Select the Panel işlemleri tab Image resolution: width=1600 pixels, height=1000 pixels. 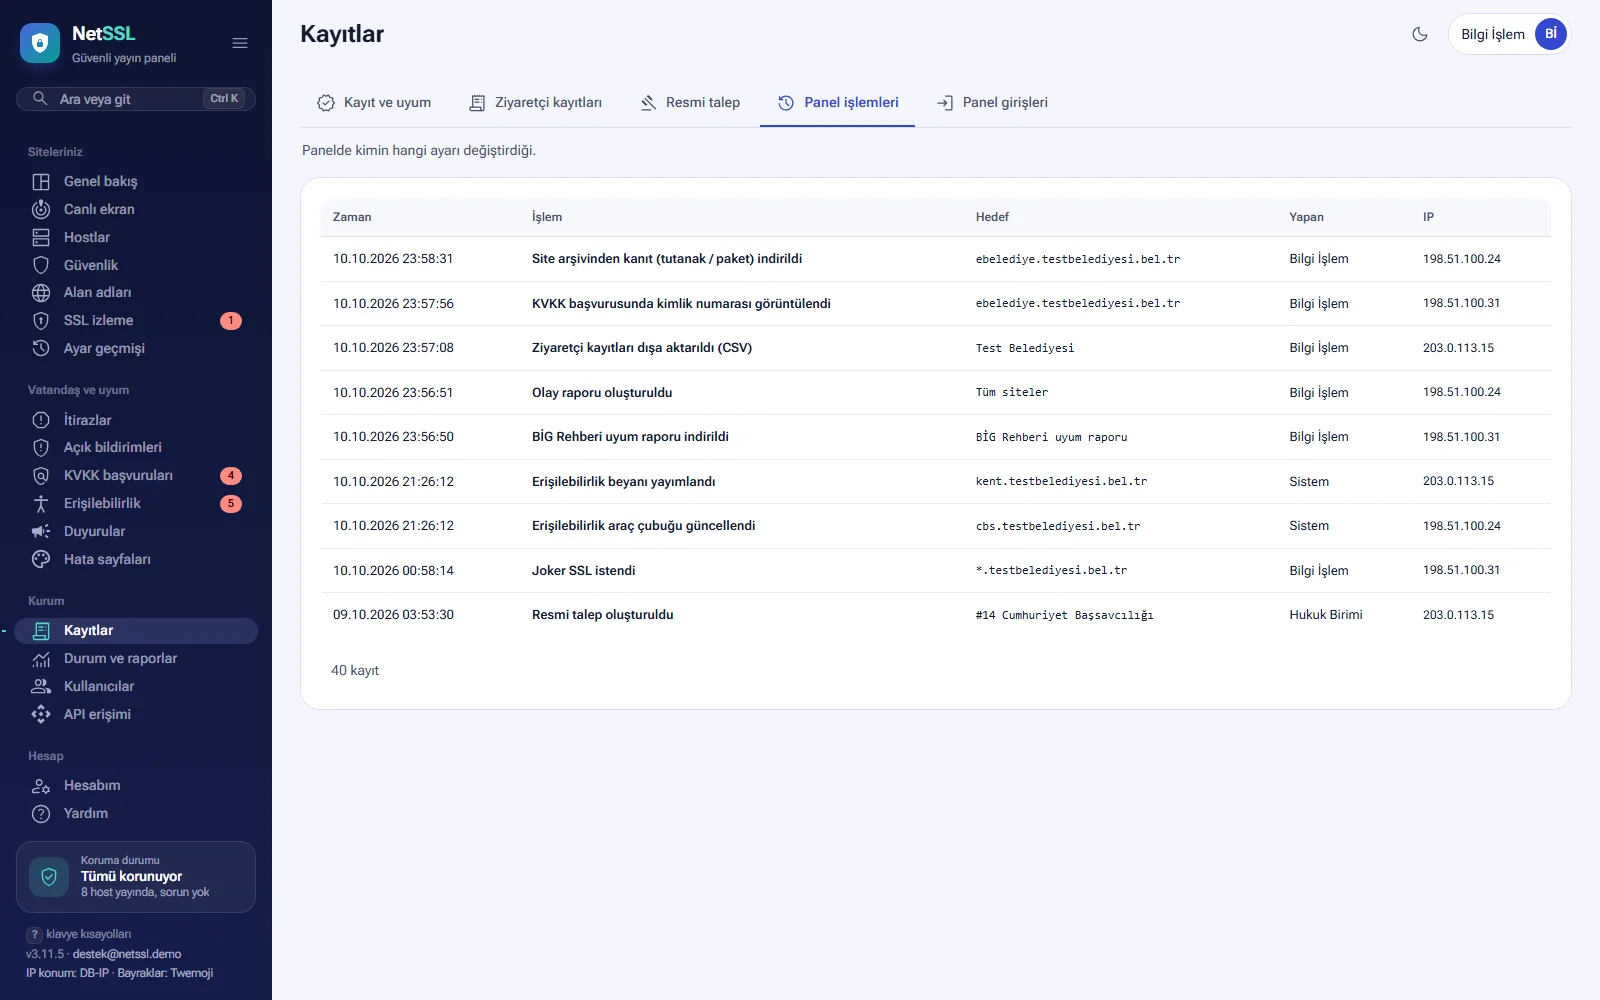point(838,102)
